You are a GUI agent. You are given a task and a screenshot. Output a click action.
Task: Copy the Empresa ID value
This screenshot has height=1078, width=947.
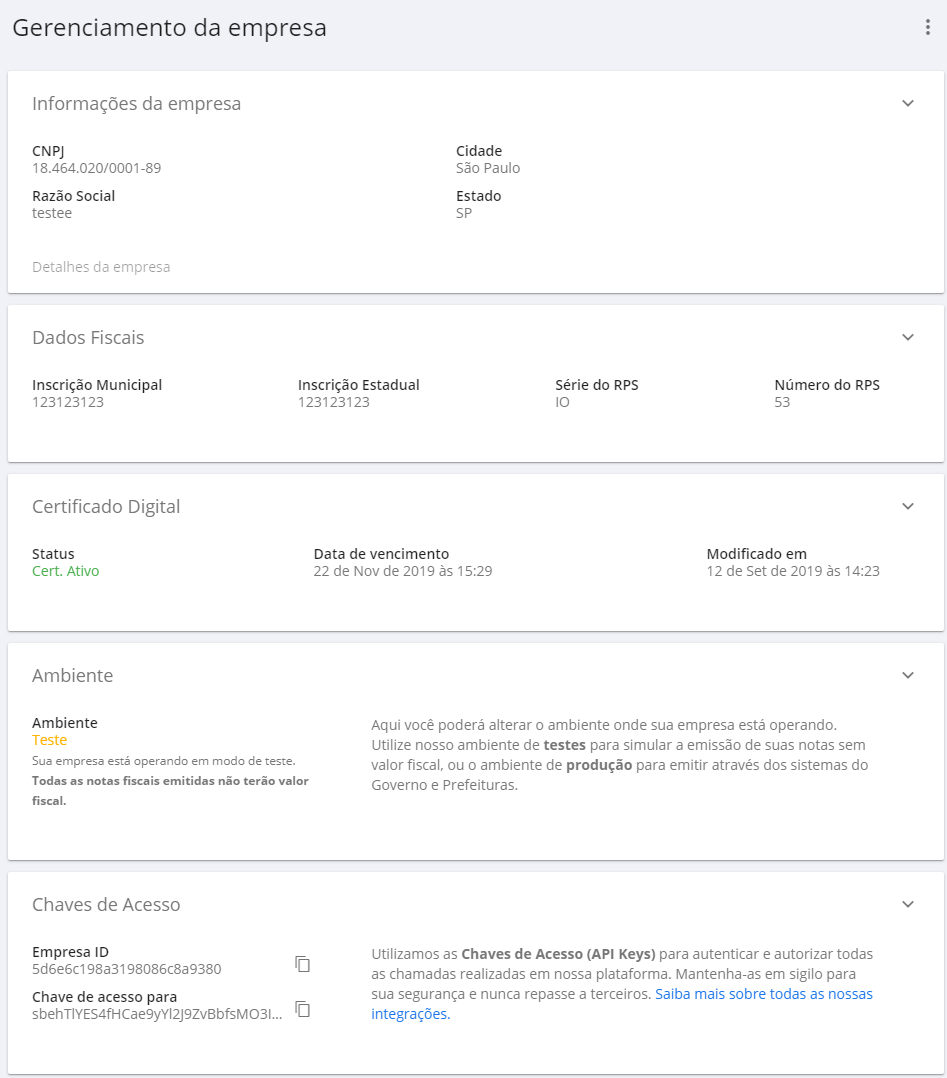point(303,964)
